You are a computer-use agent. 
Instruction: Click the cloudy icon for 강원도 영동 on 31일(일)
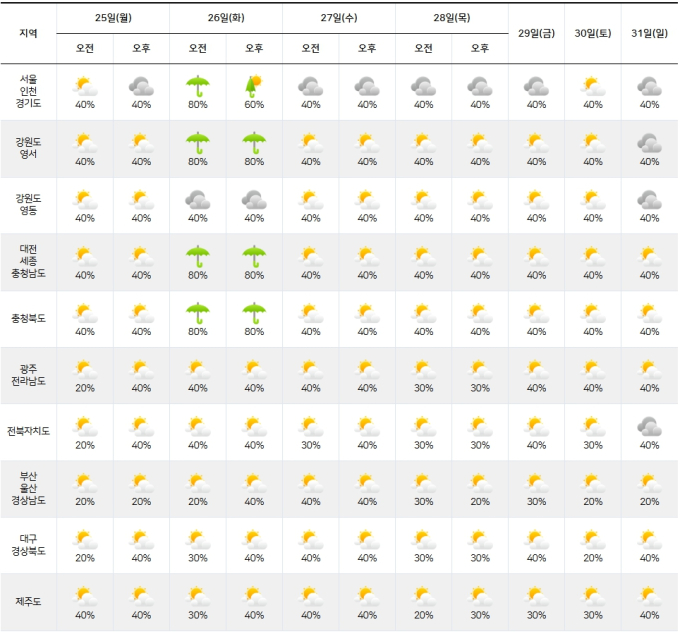(x=650, y=199)
